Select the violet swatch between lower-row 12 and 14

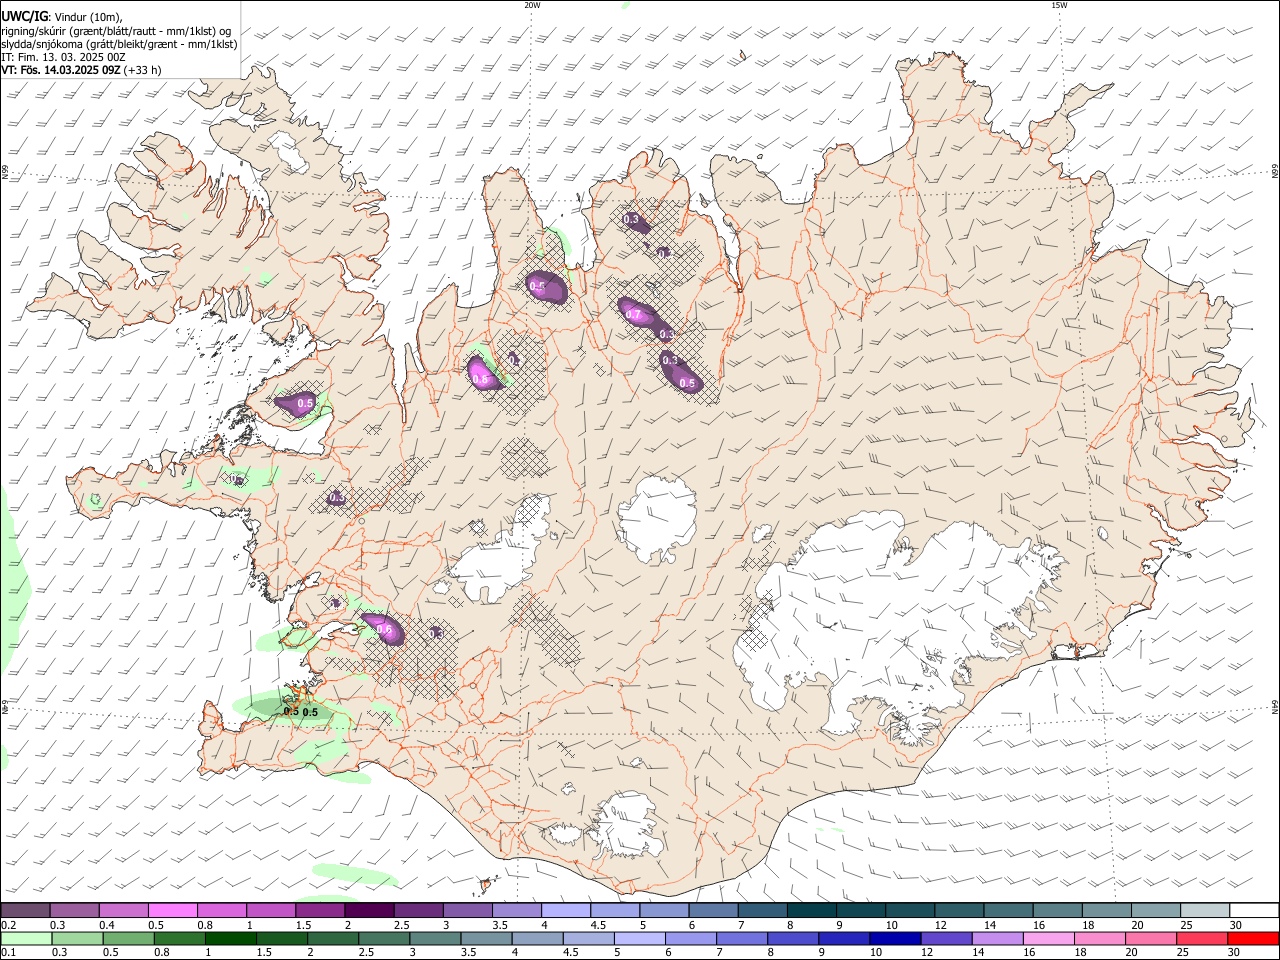(946, 938)
